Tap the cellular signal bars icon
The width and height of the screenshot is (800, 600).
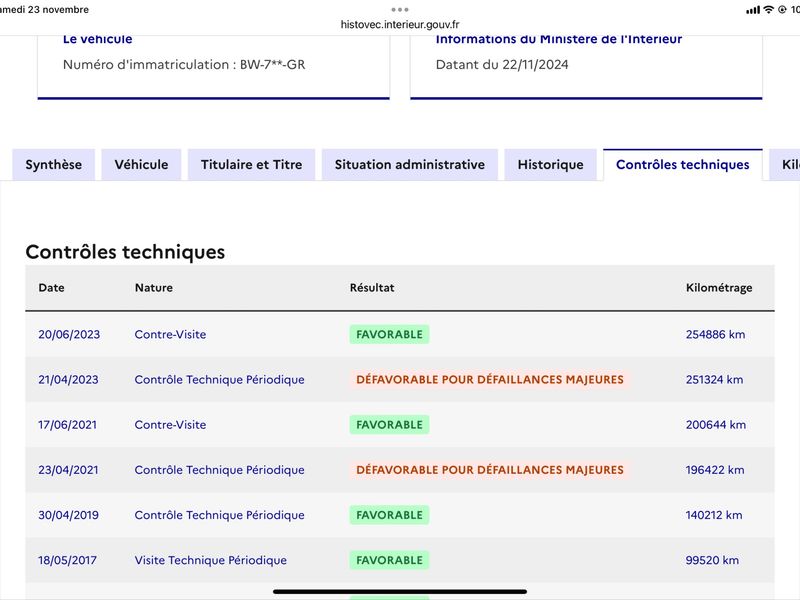(x=753, y=10)
